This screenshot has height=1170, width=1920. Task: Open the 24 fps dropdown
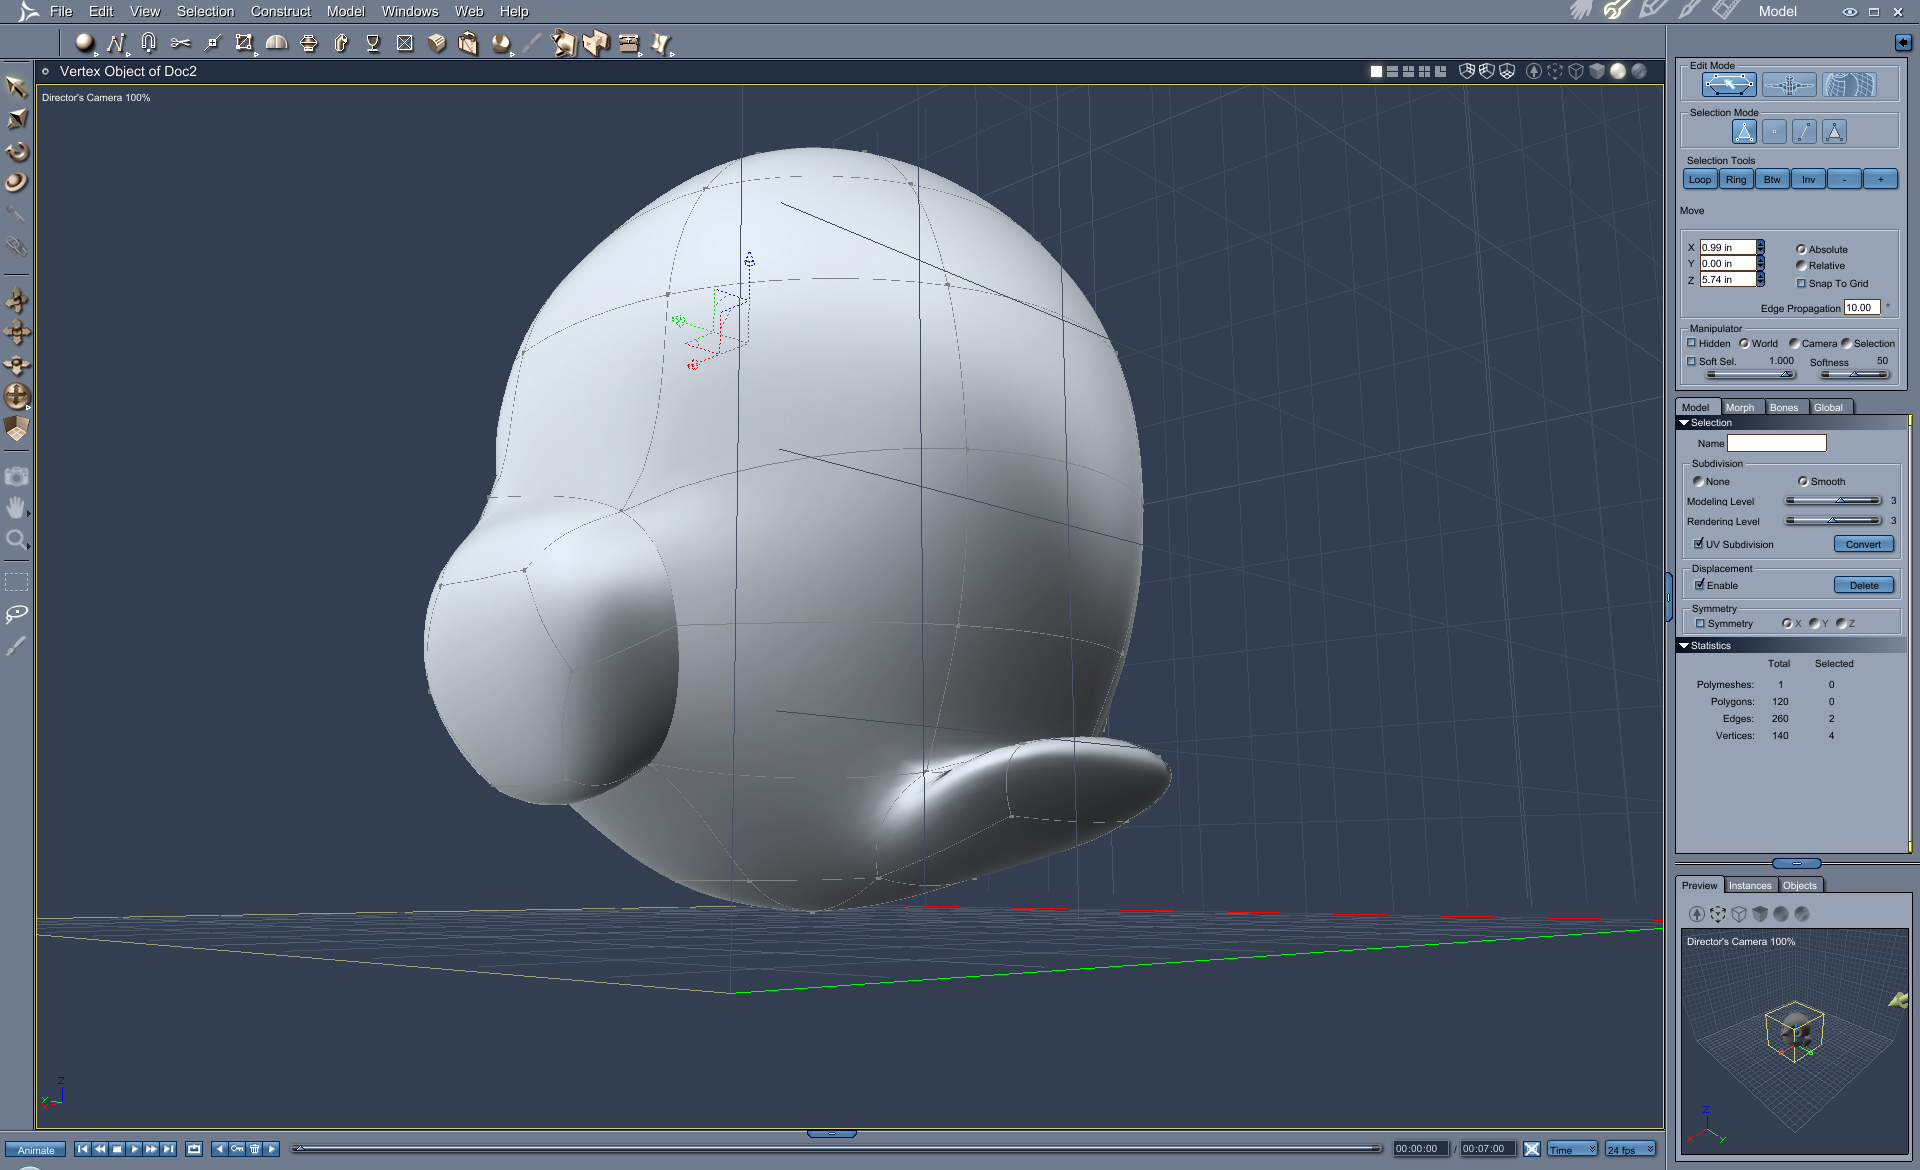pyautogui.click(x=1630, y=1149)
